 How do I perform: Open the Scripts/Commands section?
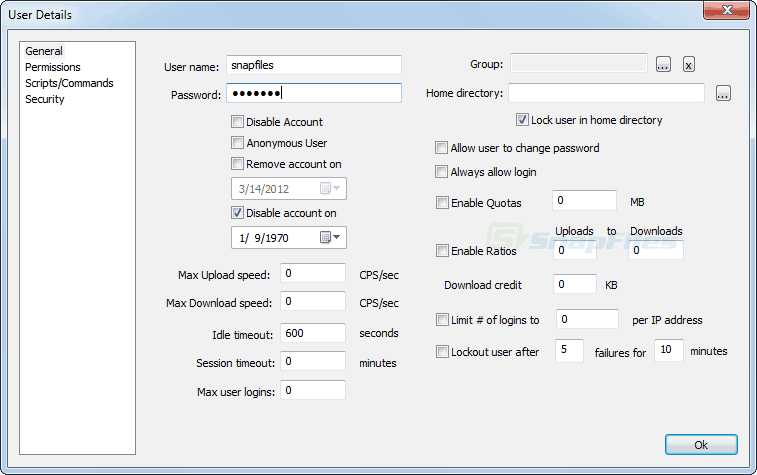(x=69, y=83)
